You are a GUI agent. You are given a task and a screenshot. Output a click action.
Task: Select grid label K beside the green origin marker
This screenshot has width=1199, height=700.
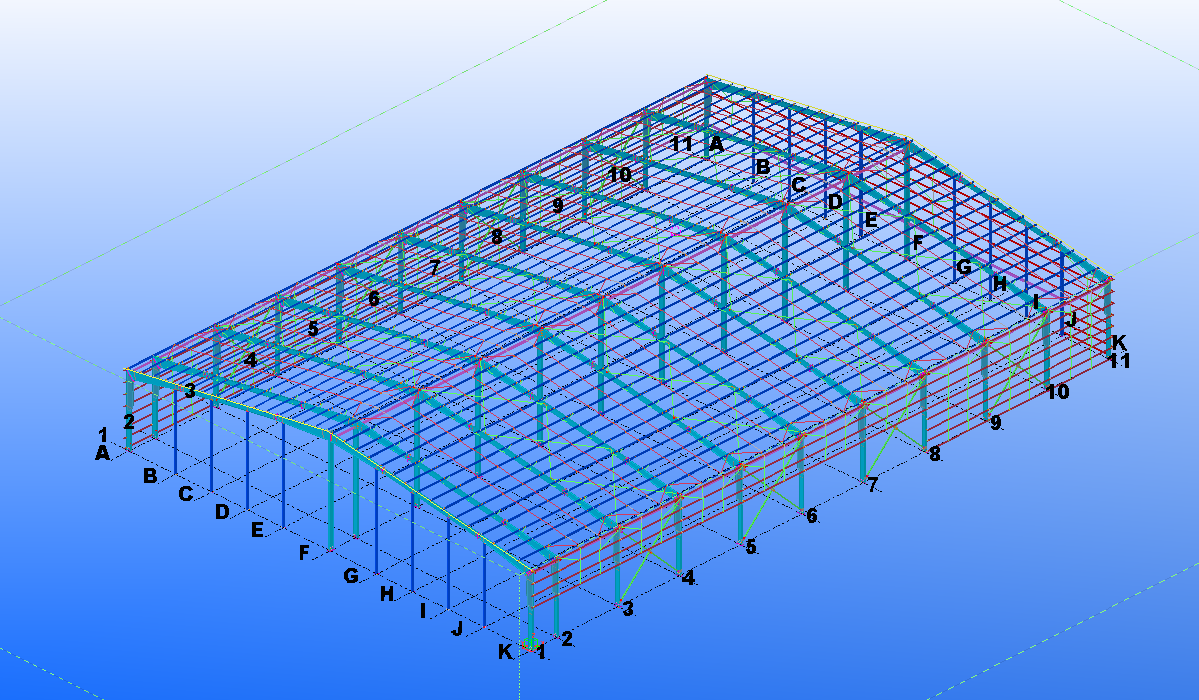pyautogui.click(x=505, y=652)
